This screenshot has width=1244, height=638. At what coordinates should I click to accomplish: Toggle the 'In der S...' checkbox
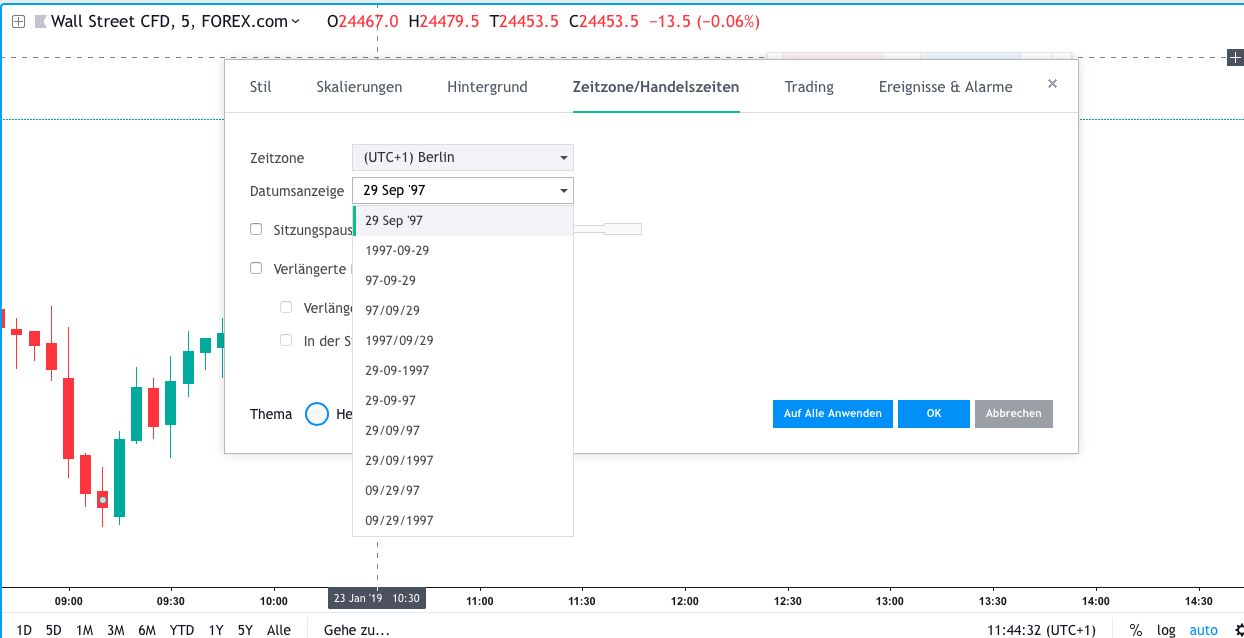click(x=286, y=340)
